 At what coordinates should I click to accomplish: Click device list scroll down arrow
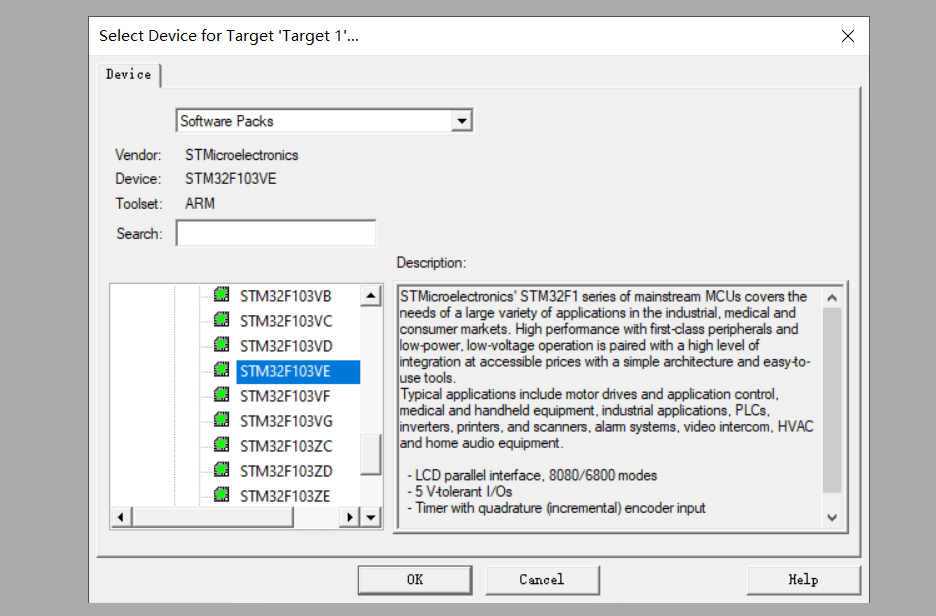coord(371,517)
